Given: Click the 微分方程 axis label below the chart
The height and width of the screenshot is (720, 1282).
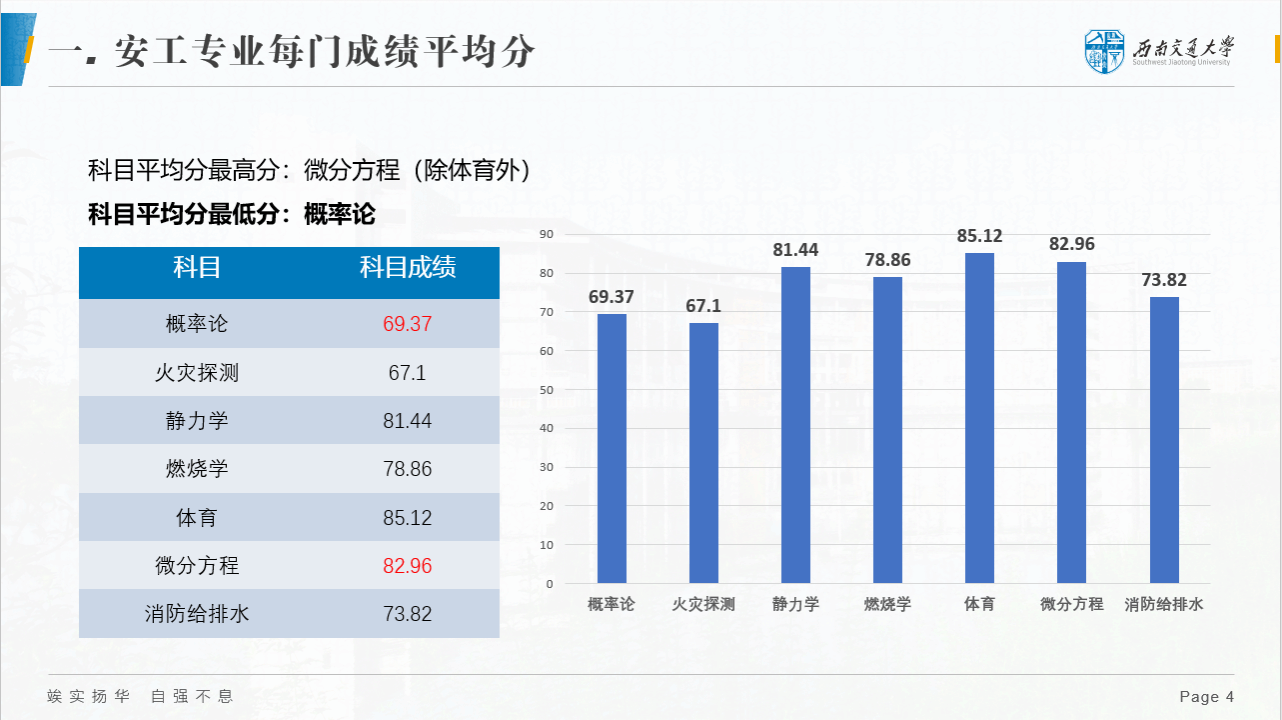Looking at the screenshot, I should (x=1071, y=604).
